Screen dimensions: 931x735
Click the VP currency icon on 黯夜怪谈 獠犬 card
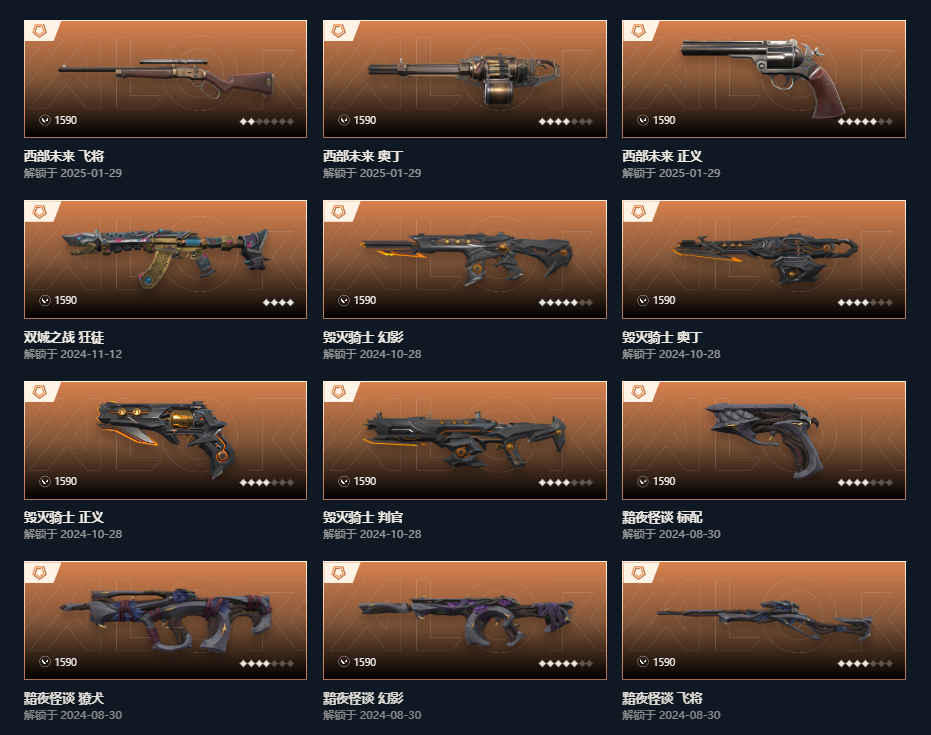point(45,662)
